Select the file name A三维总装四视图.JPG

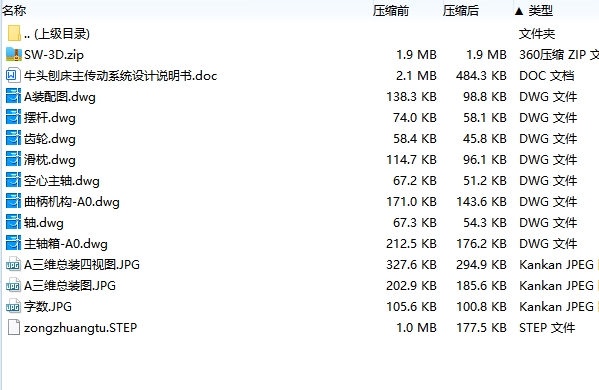point(82,265)
